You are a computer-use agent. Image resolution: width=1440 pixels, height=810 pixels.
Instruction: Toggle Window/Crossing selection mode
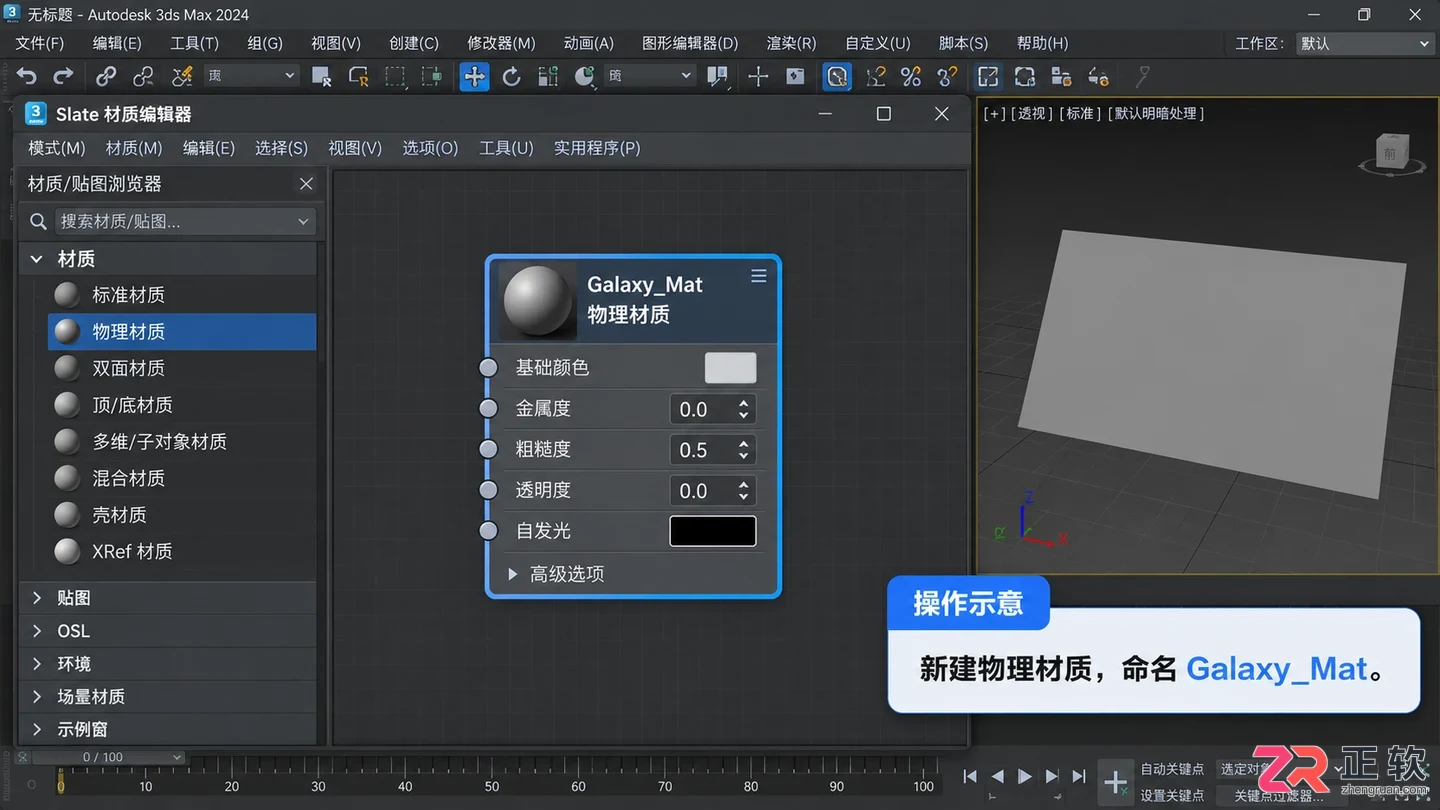tap(431, 76)
